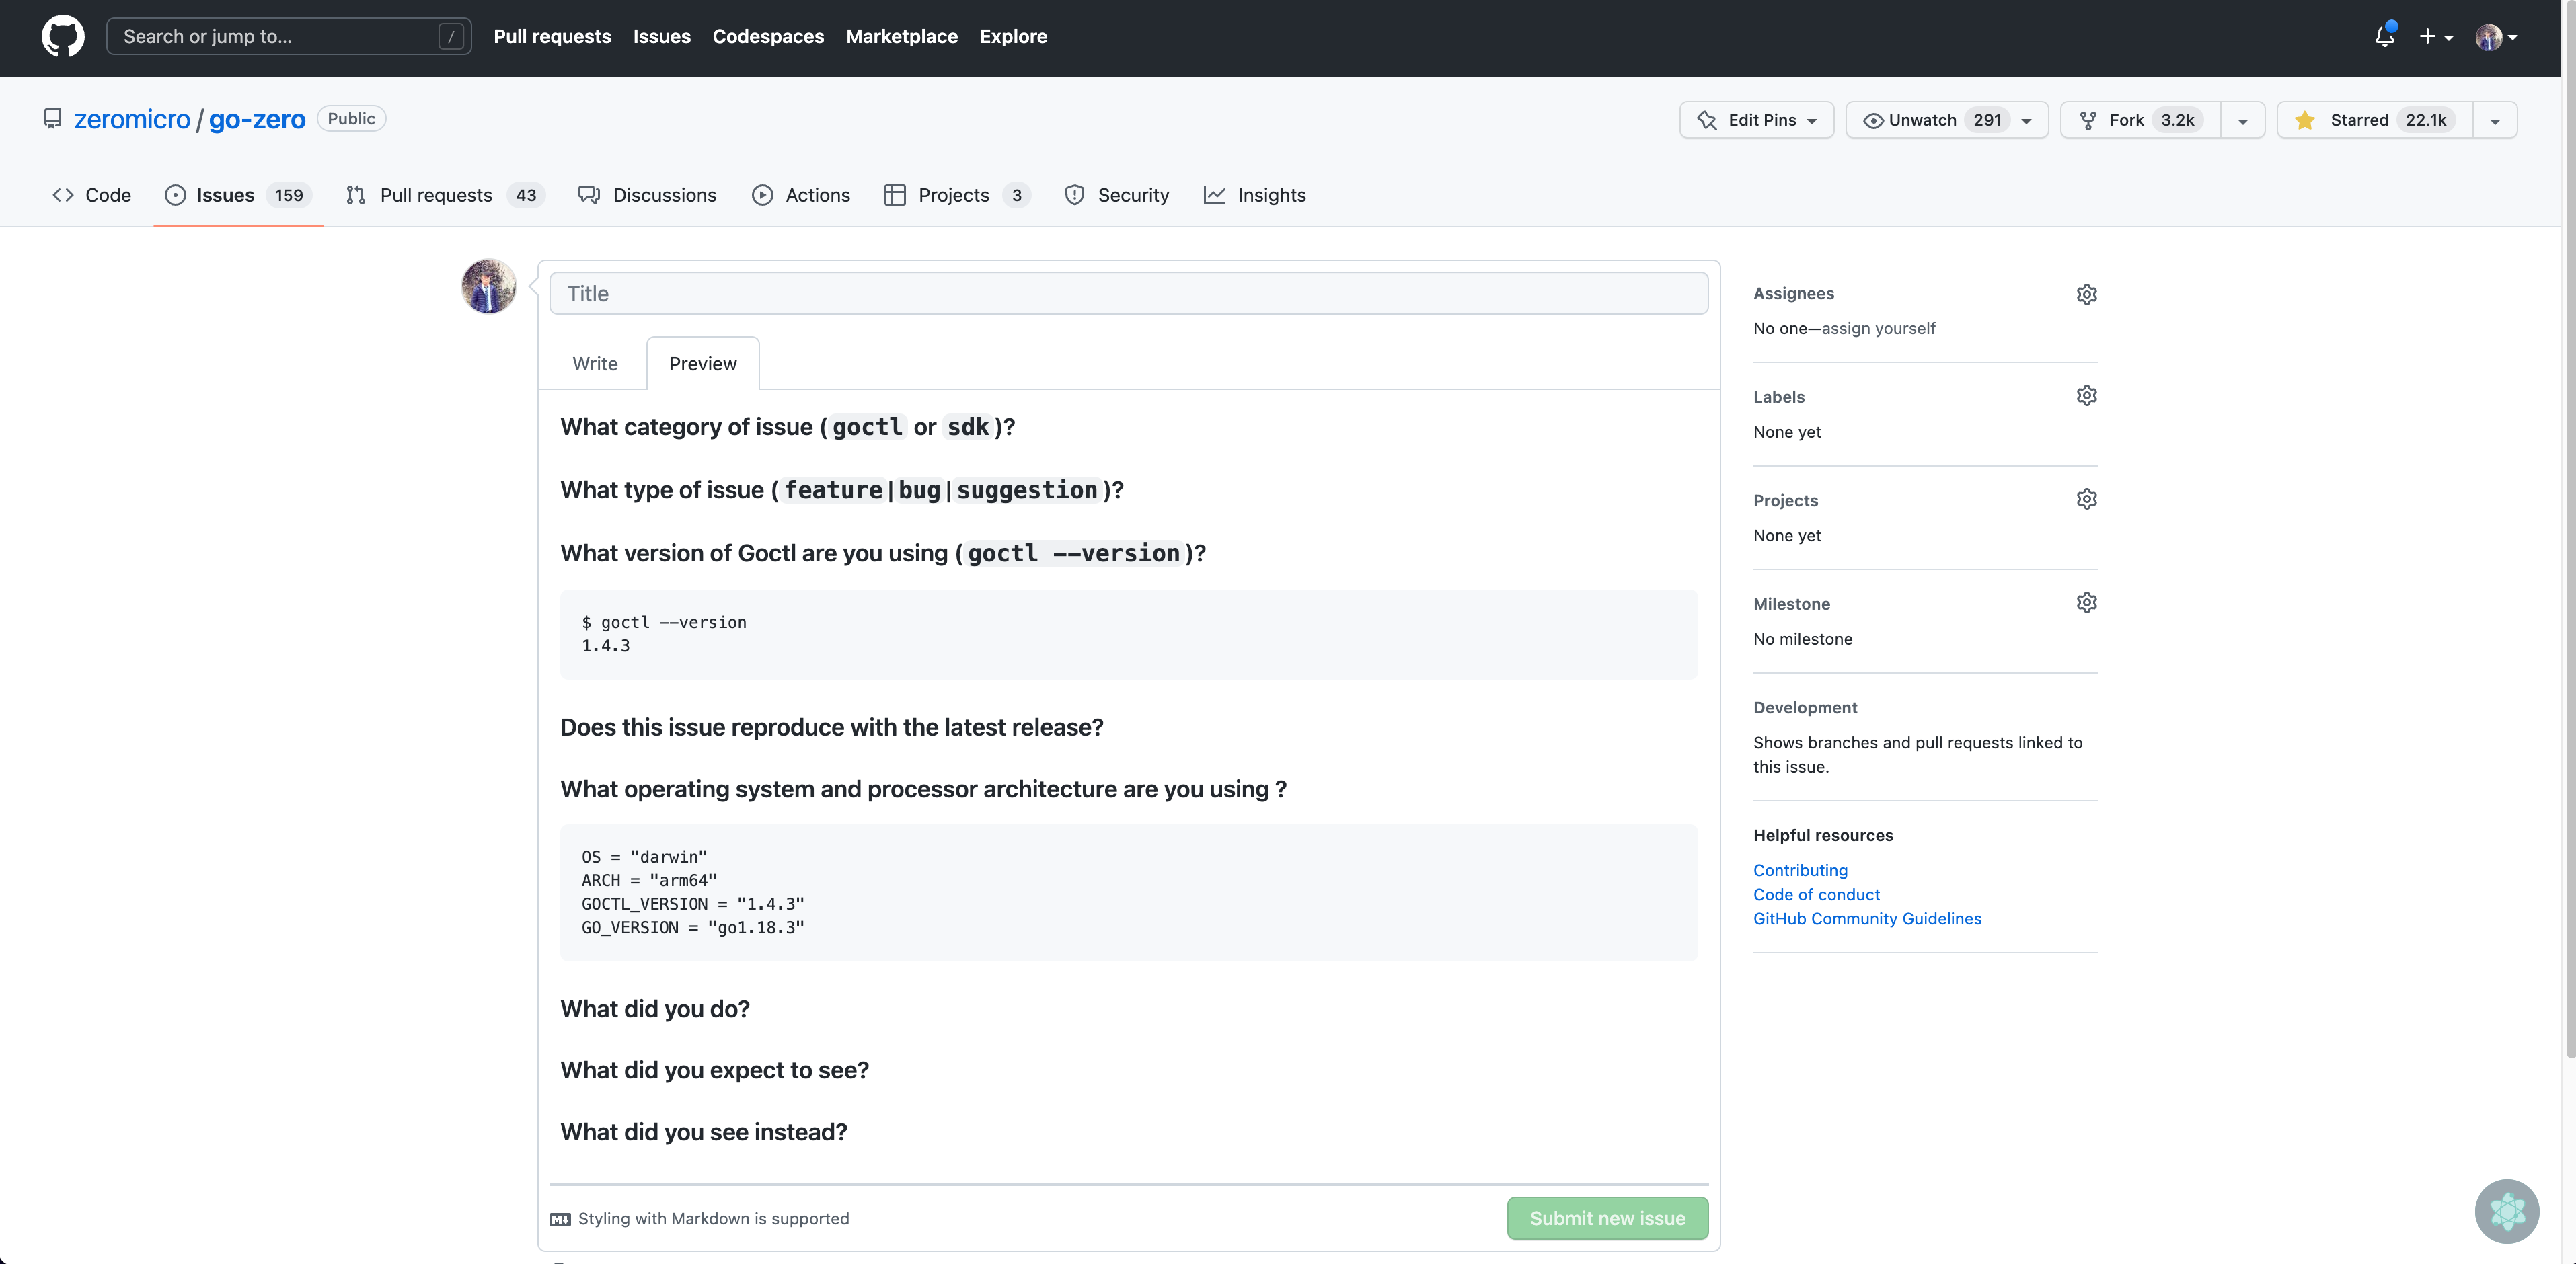
Task: Open the Assignees settings gear
Action: pyautogui.click(x=2086, y=293)
